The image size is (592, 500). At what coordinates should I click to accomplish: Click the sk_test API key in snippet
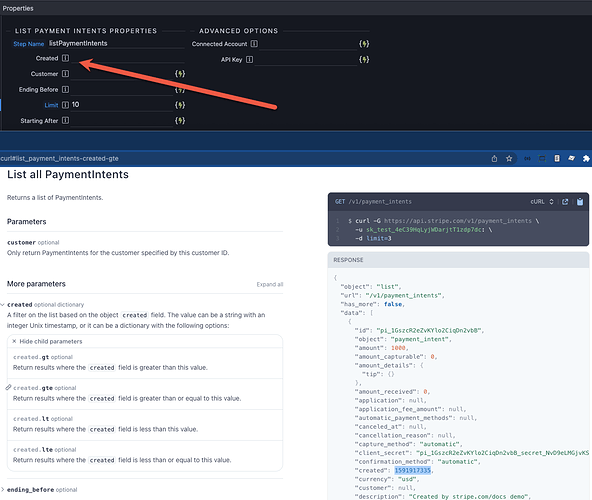[x=424, y=230]
